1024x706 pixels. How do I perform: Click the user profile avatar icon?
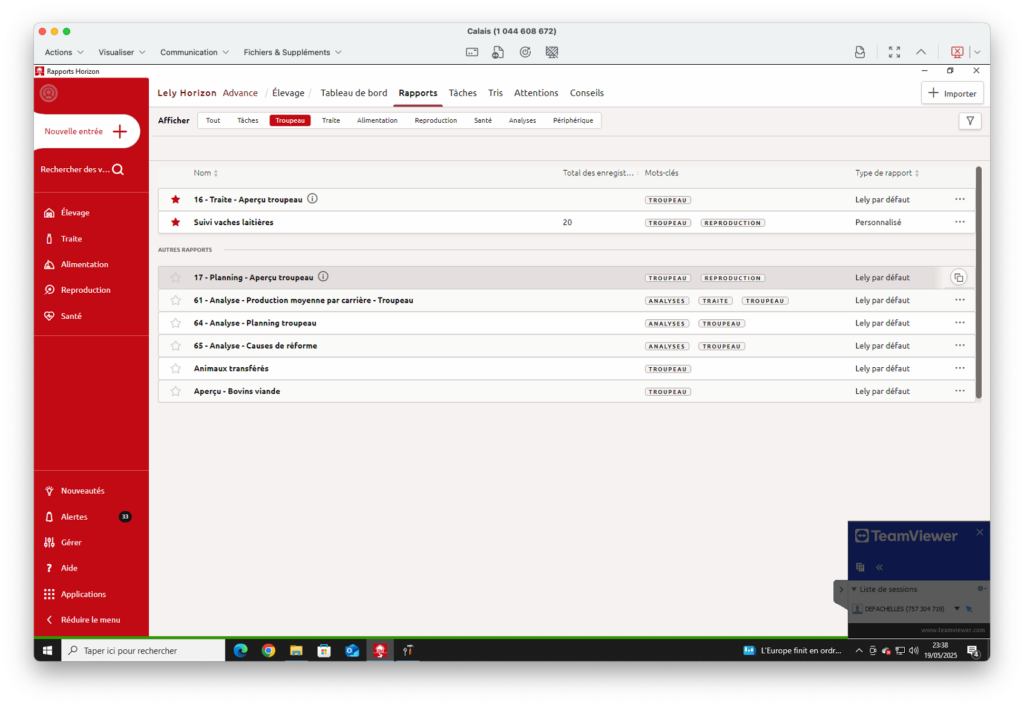coord(49,93)
